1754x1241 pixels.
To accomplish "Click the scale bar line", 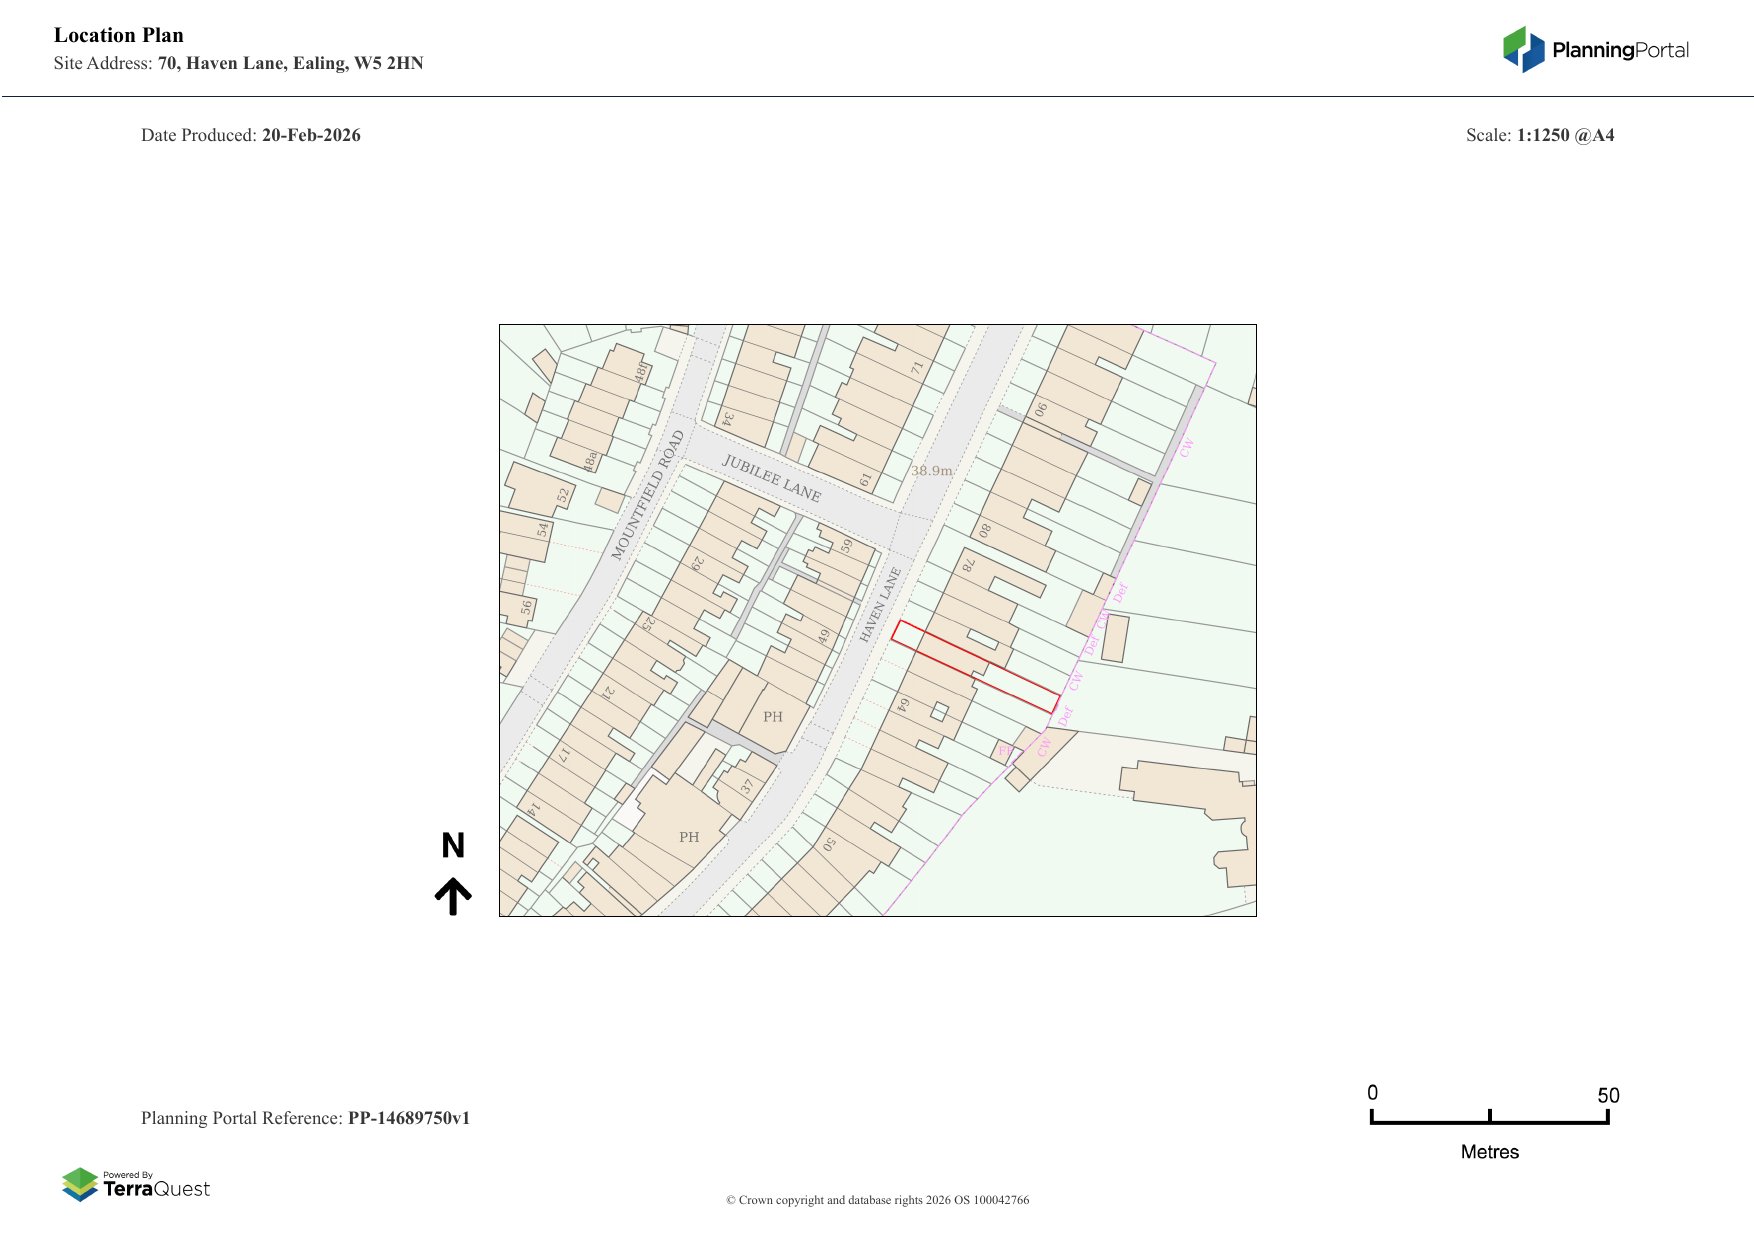I will (1489, 1122).
